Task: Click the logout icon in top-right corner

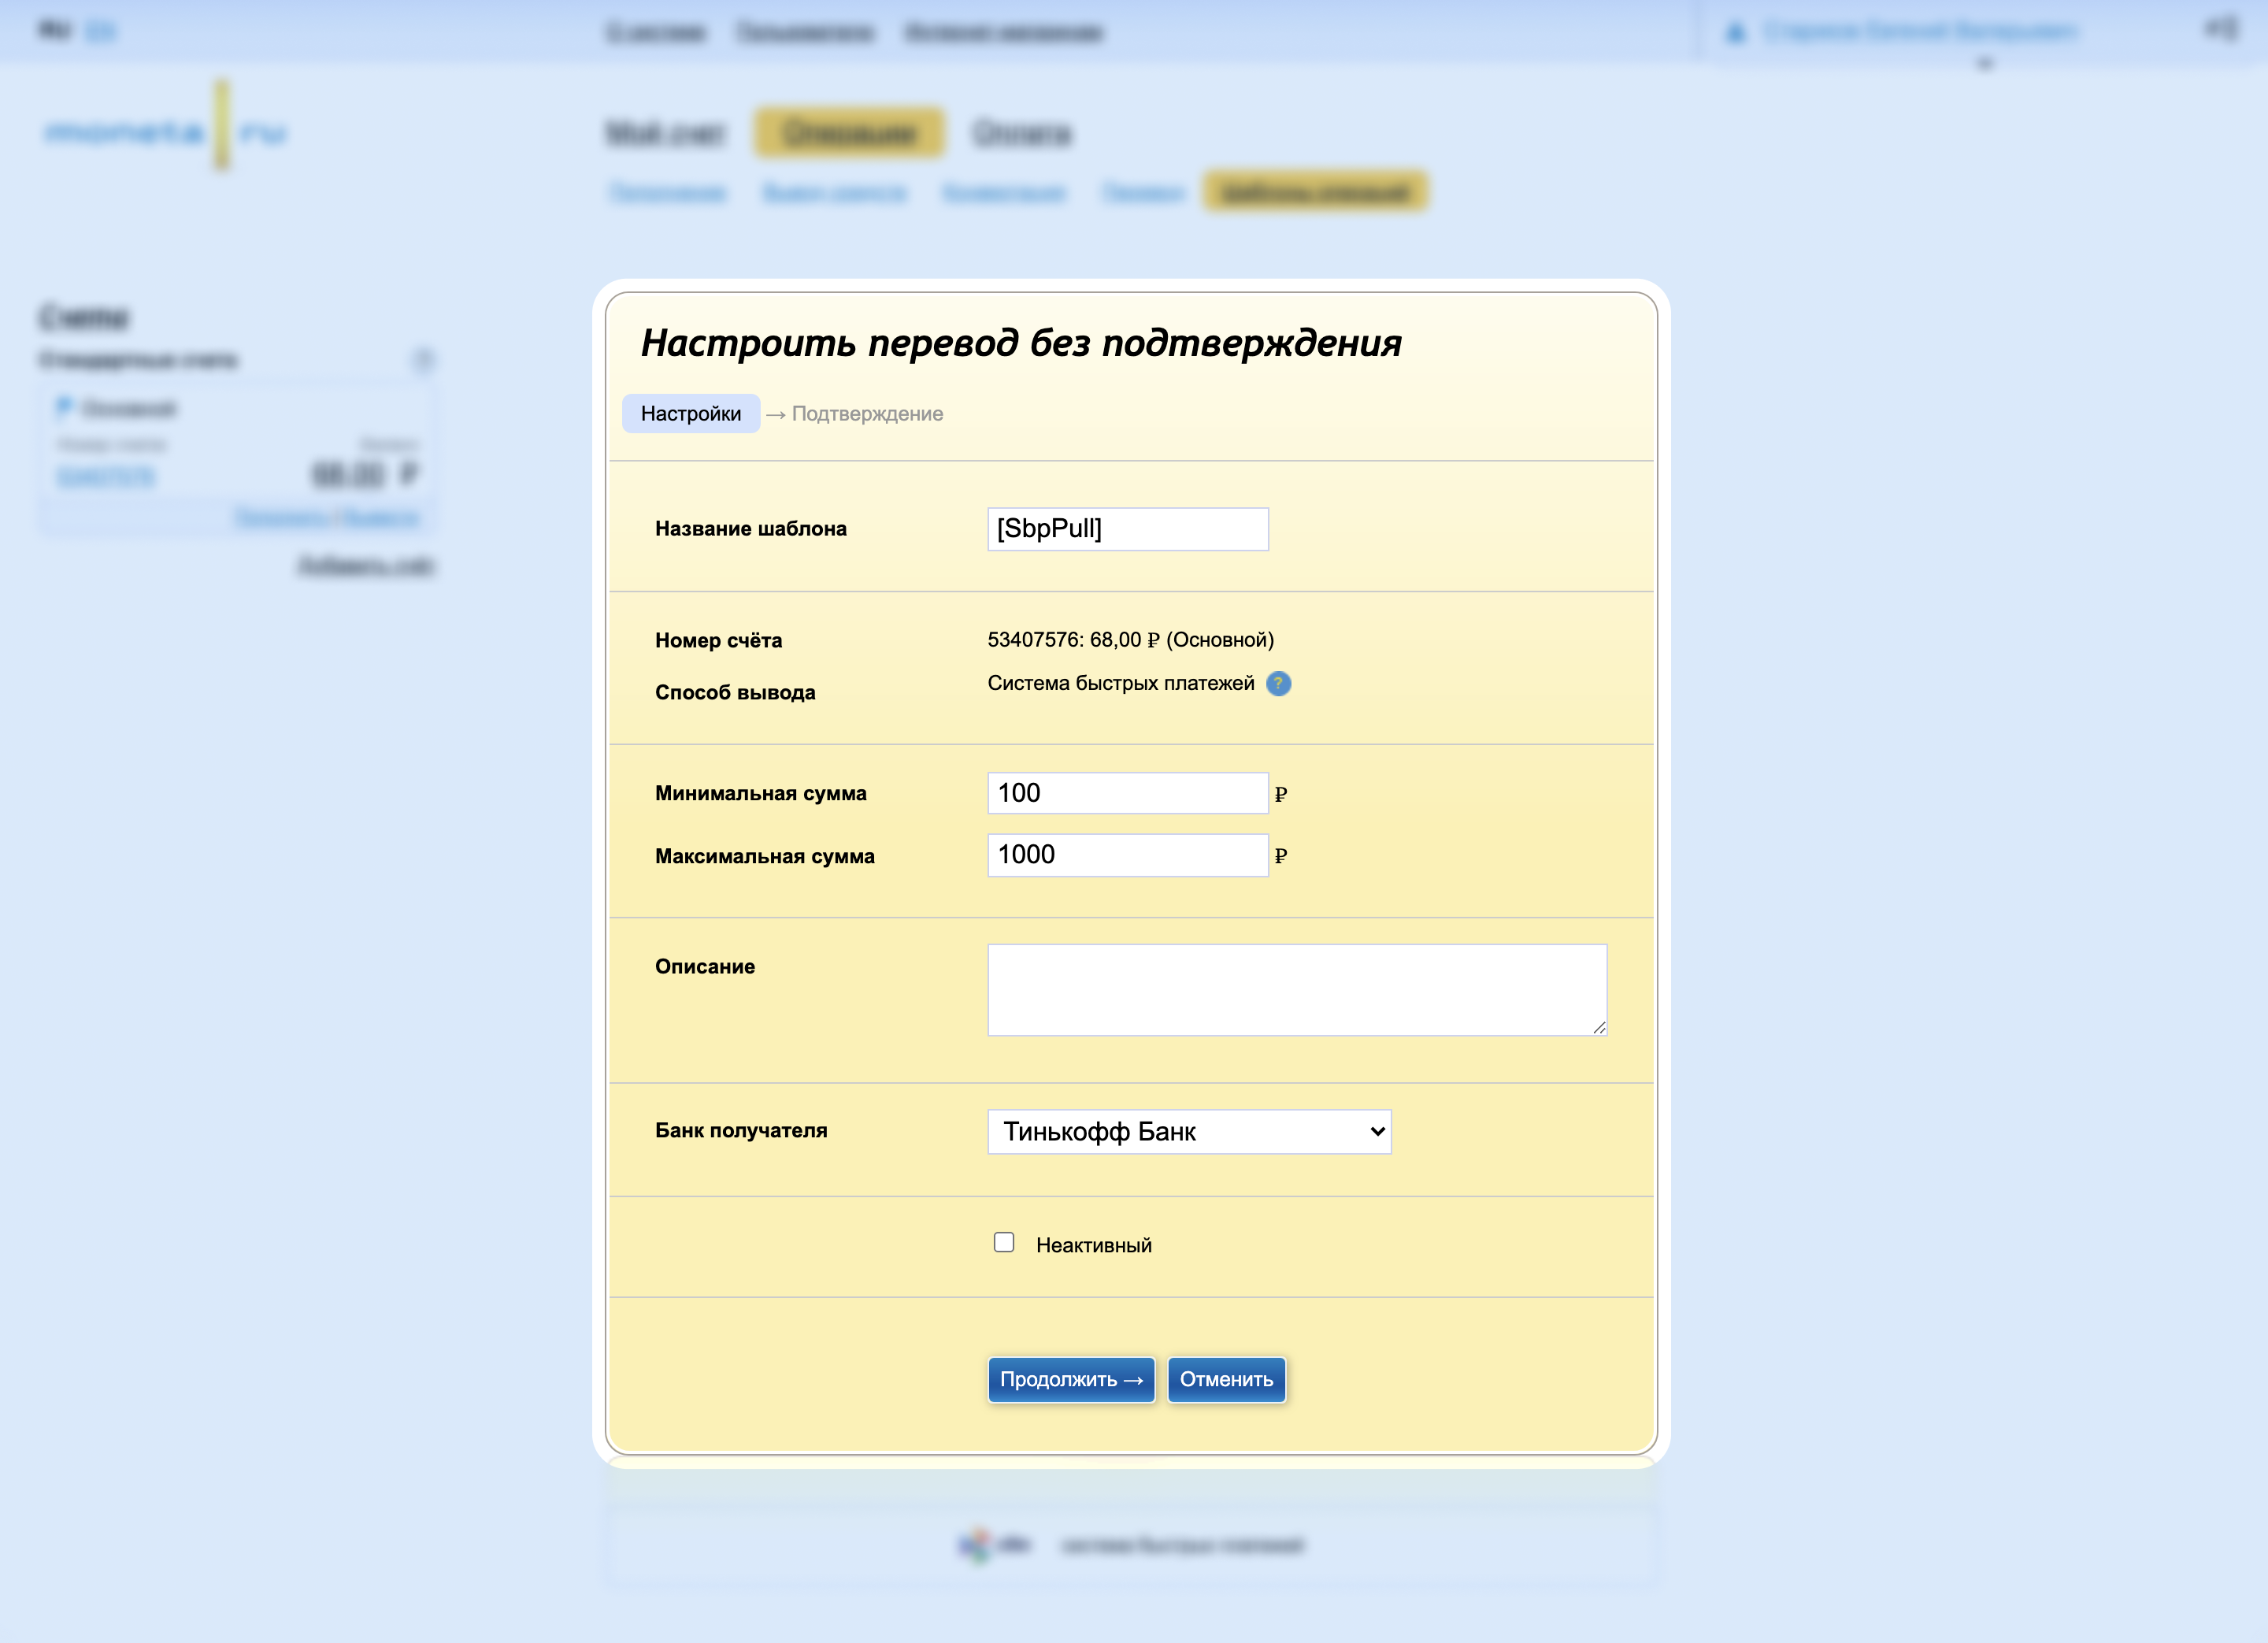Action: pyautogui.click(x=2220, y=29)
